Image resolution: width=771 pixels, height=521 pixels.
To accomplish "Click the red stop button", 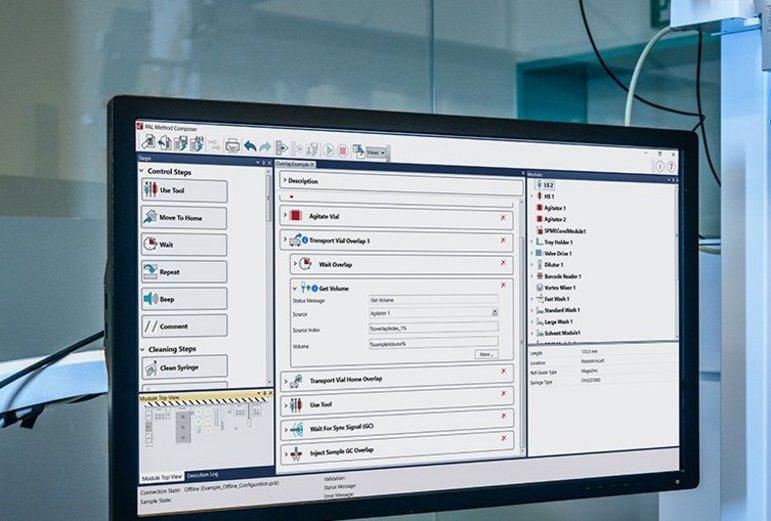I will tap(343, 150).
